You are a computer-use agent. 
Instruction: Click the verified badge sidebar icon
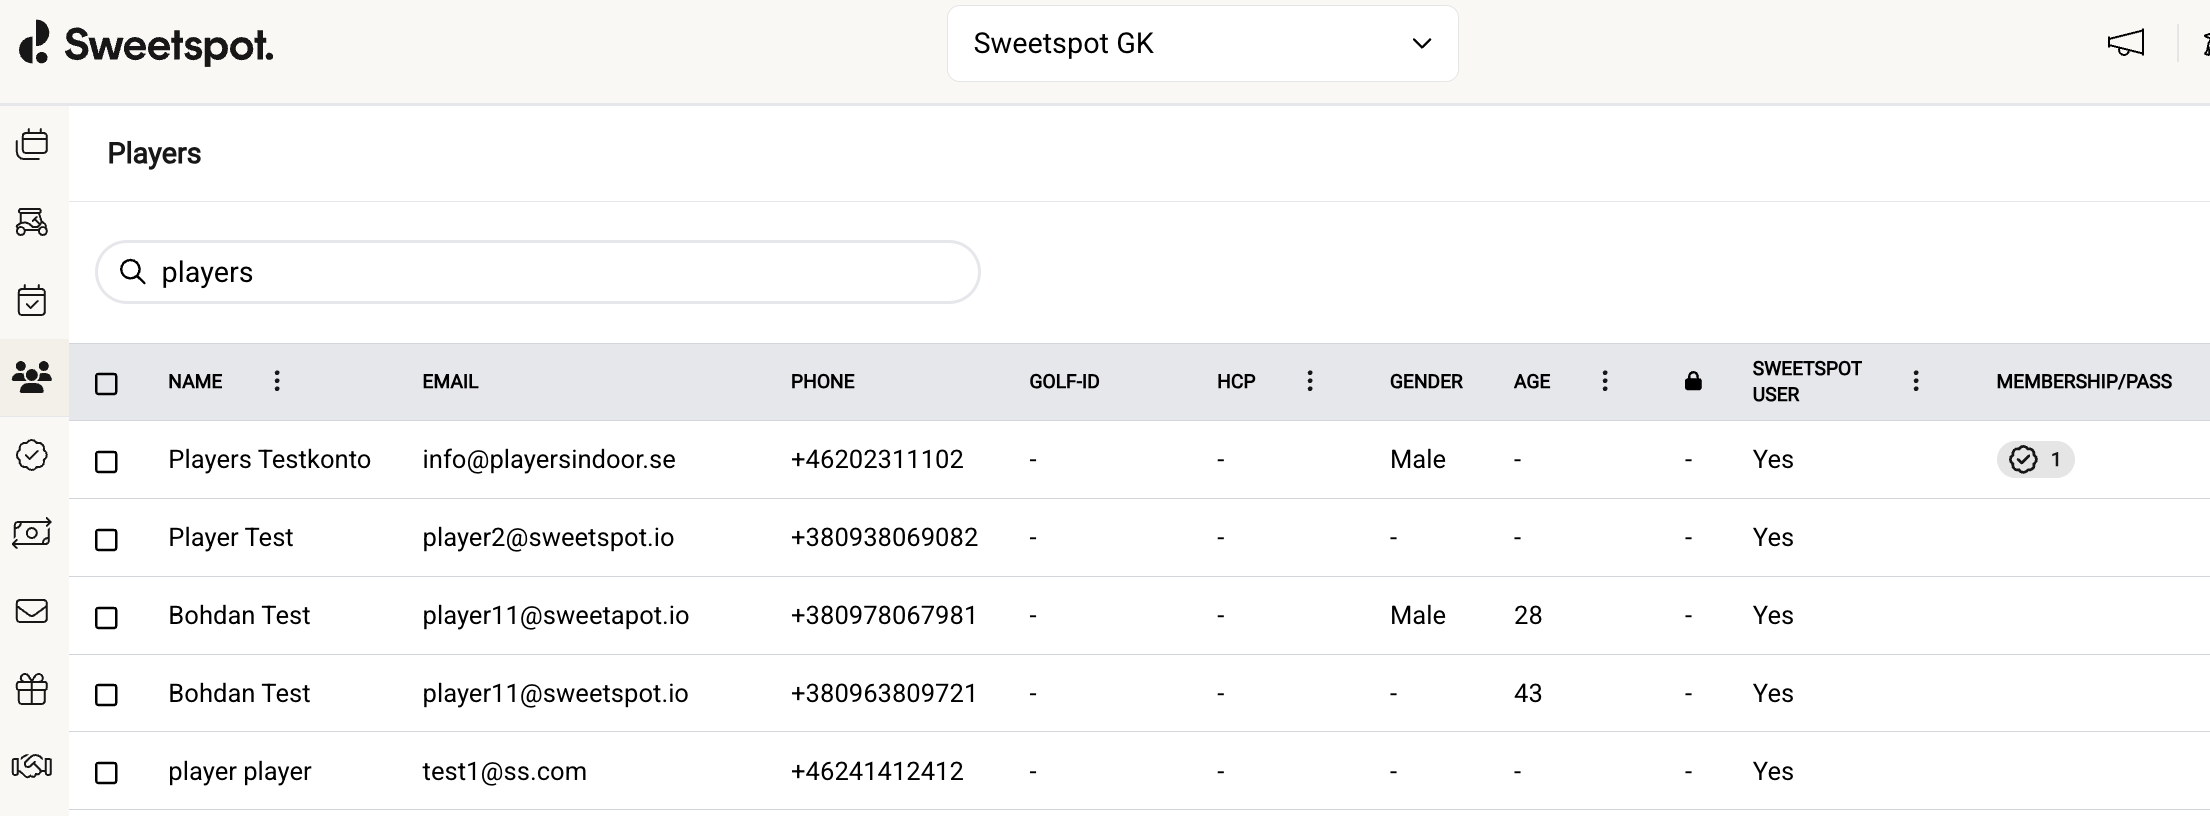[x=32, y=455]
